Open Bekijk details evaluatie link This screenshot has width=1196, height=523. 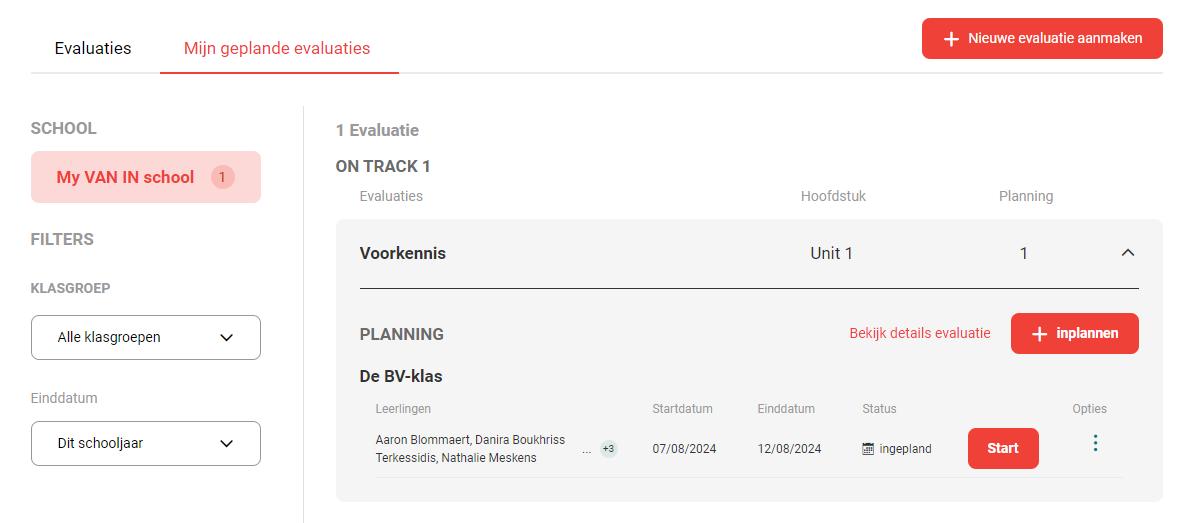tap(920, 333)
